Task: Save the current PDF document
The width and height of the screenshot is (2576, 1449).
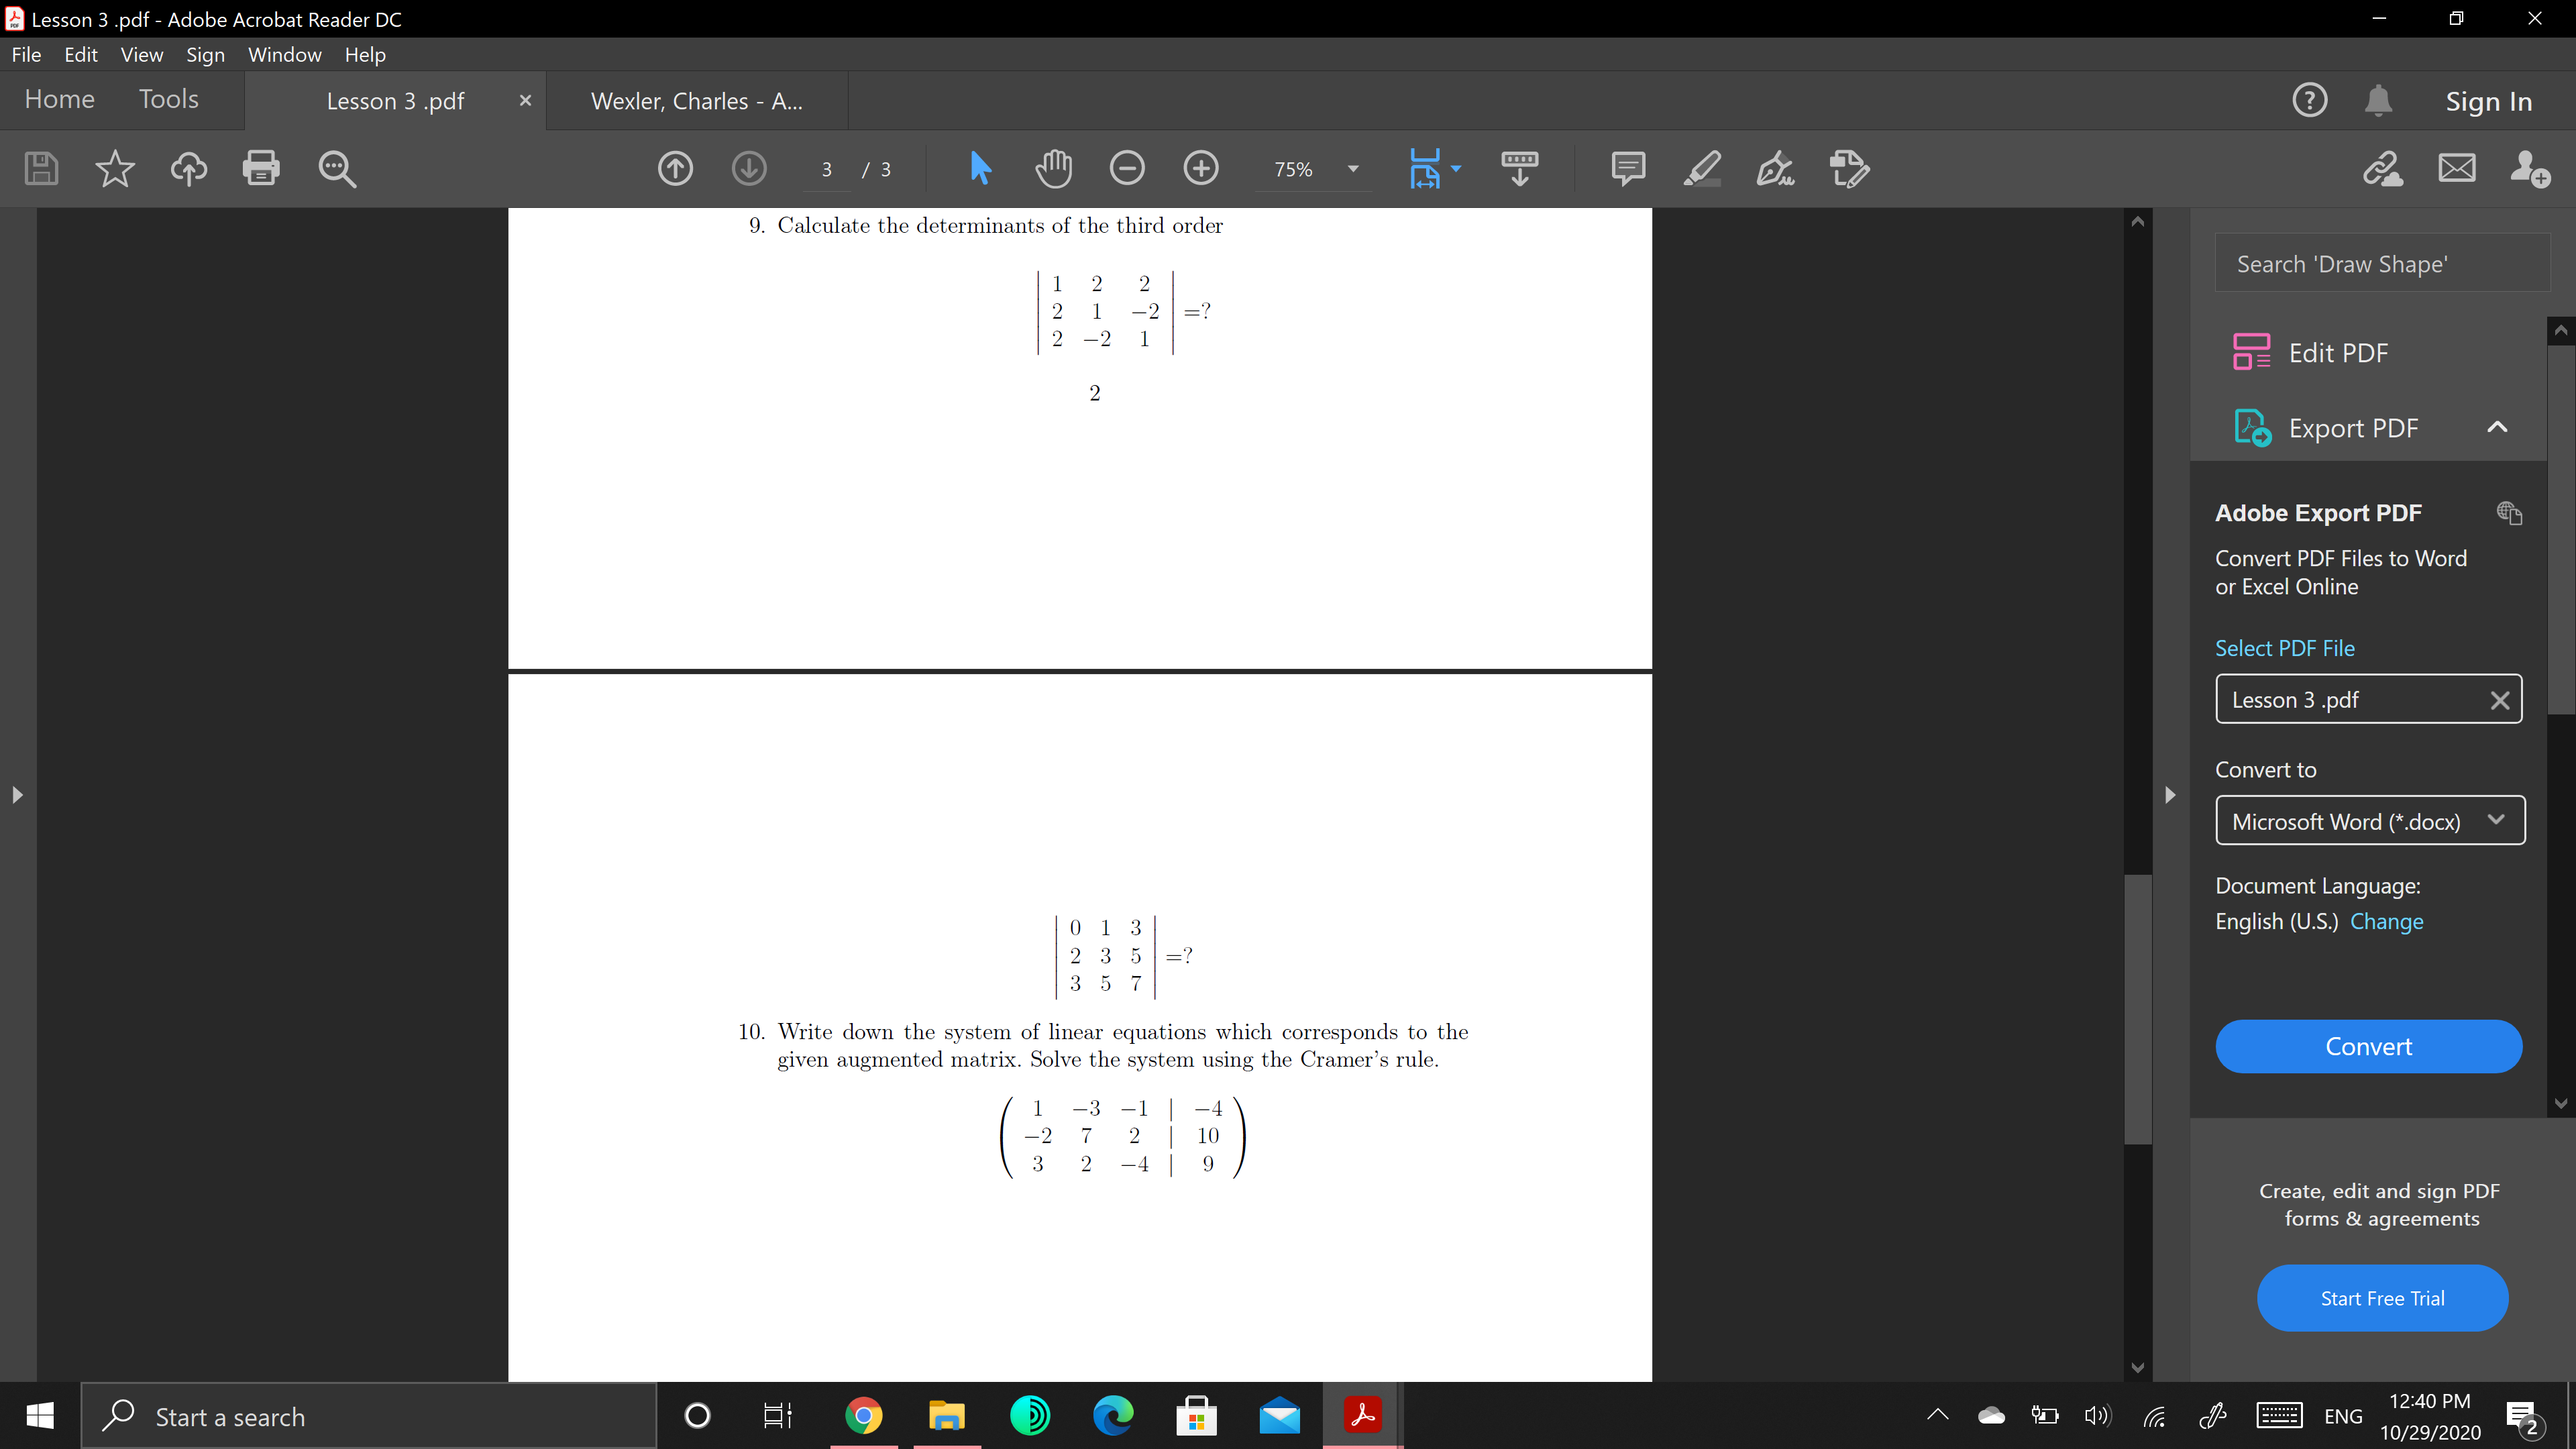Action: pyautogui.click(x=41, y=168)
